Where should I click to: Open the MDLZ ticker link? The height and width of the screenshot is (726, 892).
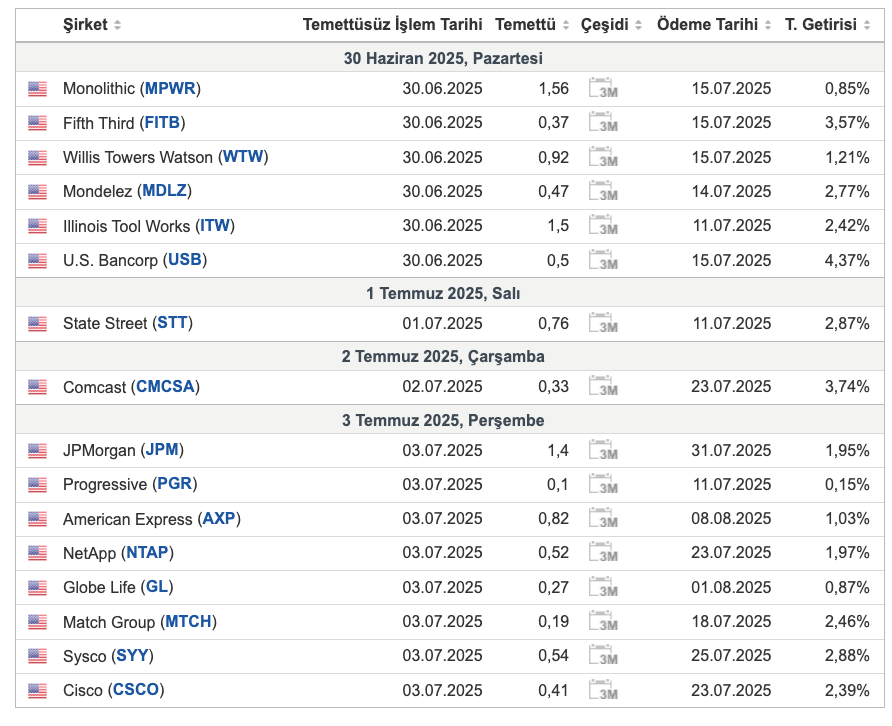pyautogui.click(x=164, y=191)
